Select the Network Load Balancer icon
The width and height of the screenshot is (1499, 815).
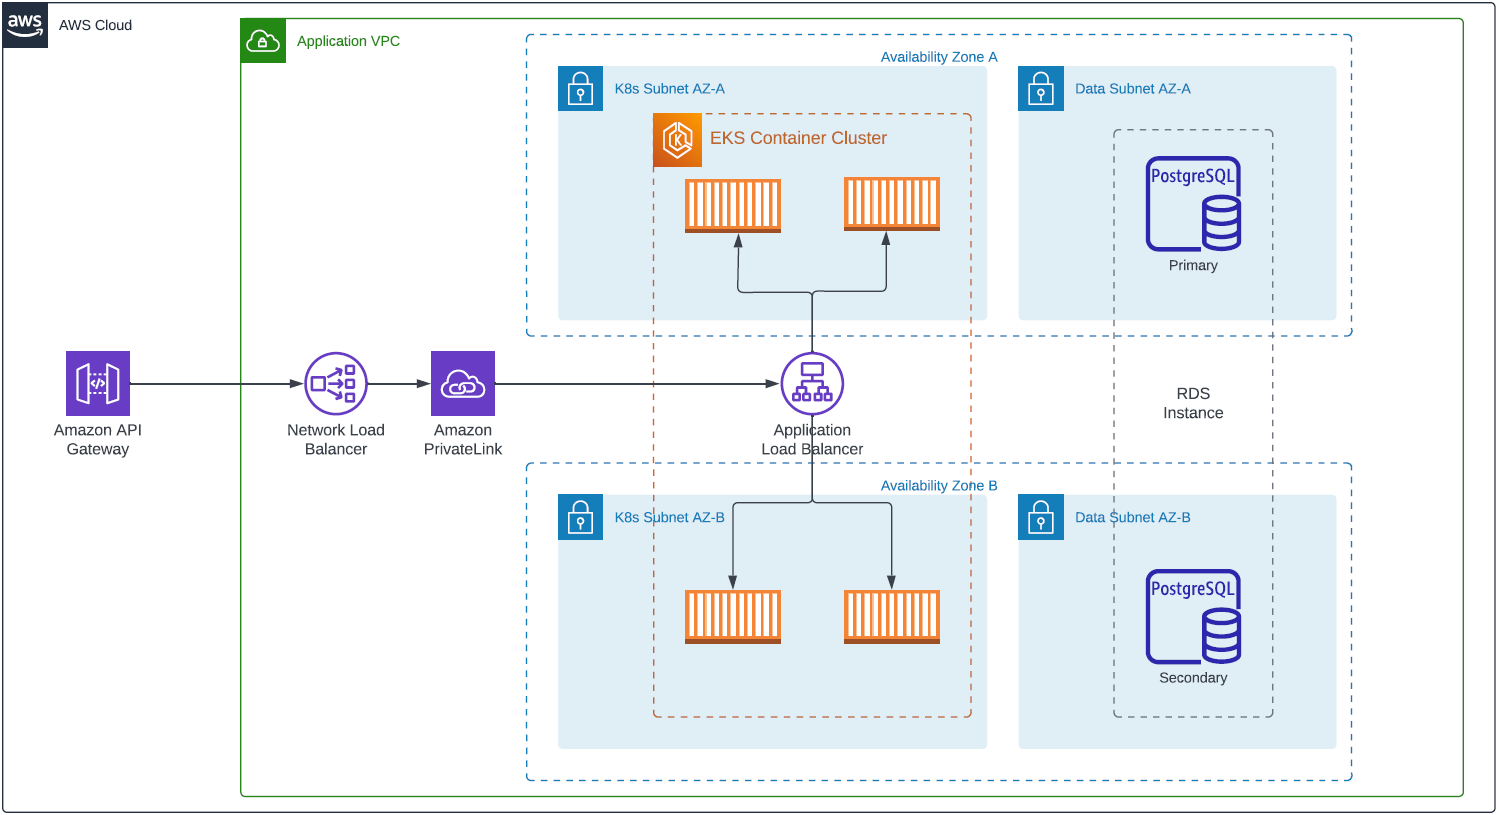[336, 384]
